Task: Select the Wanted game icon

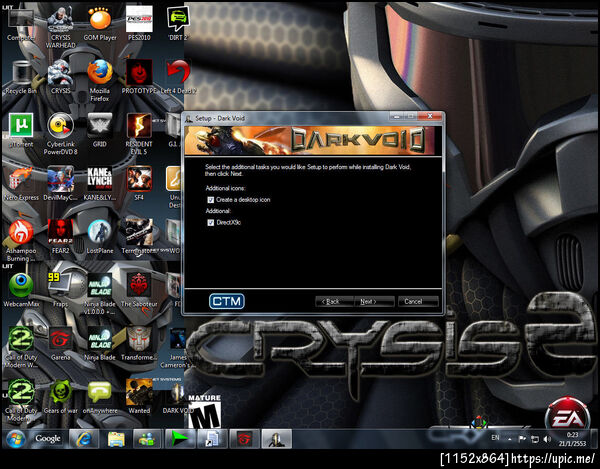Action: coord(139,397)
